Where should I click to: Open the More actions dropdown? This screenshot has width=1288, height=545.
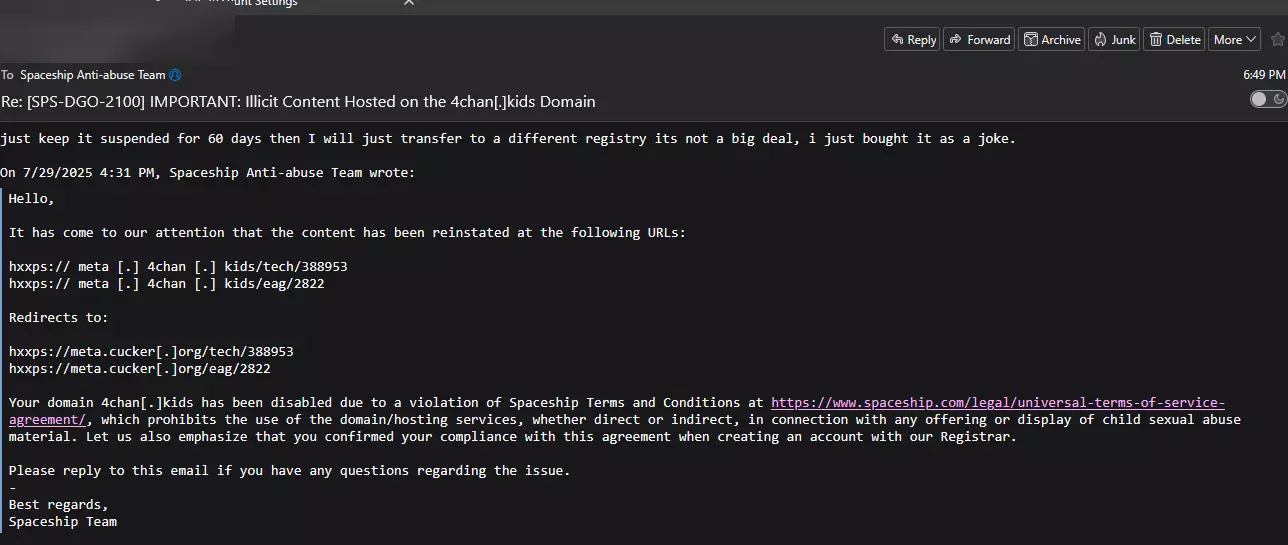point(1234,39)
